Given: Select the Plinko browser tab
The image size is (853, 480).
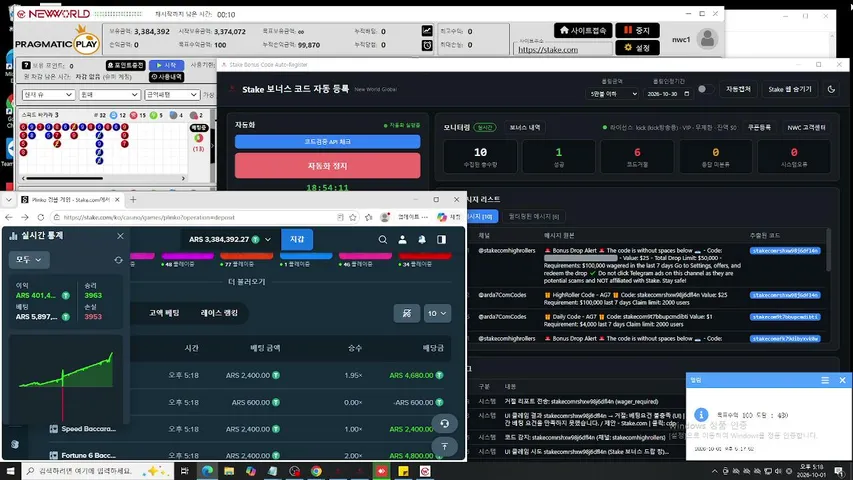Looking at the screenshot, I should pyautogui.click(x=71, y=200).
